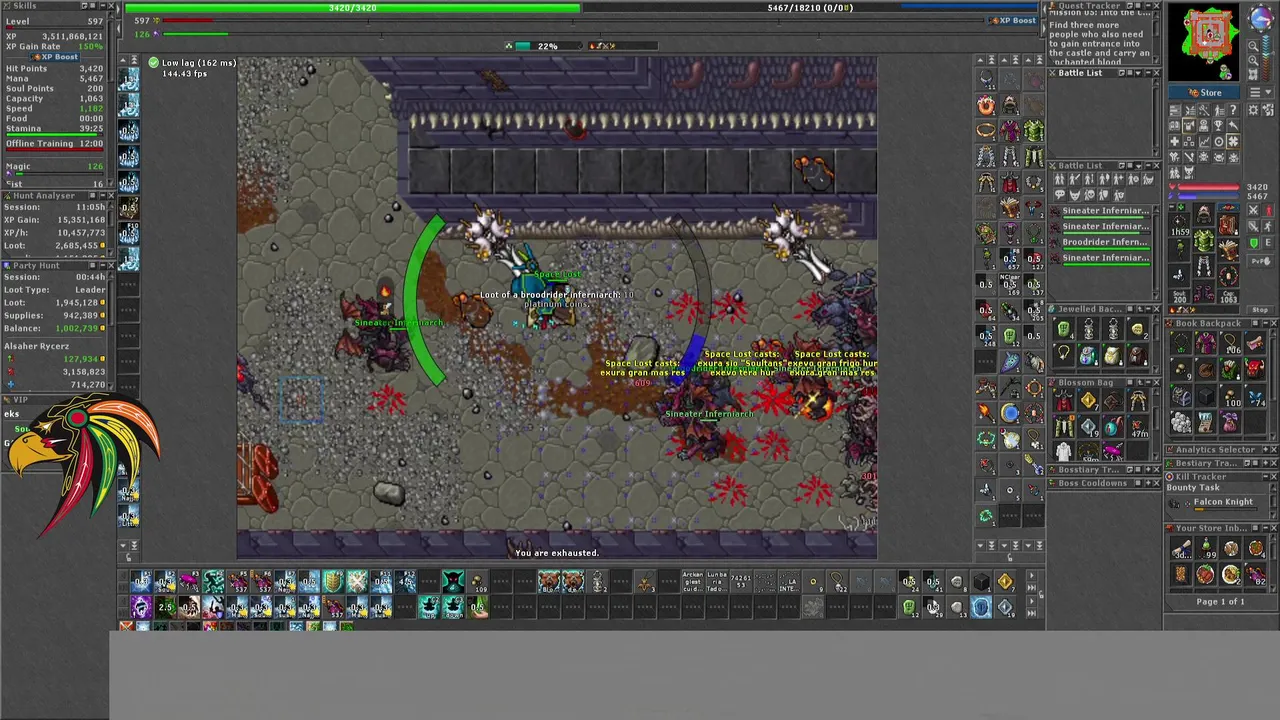
Task: Click the Party Hunt panel title
Action: point(37,266)
